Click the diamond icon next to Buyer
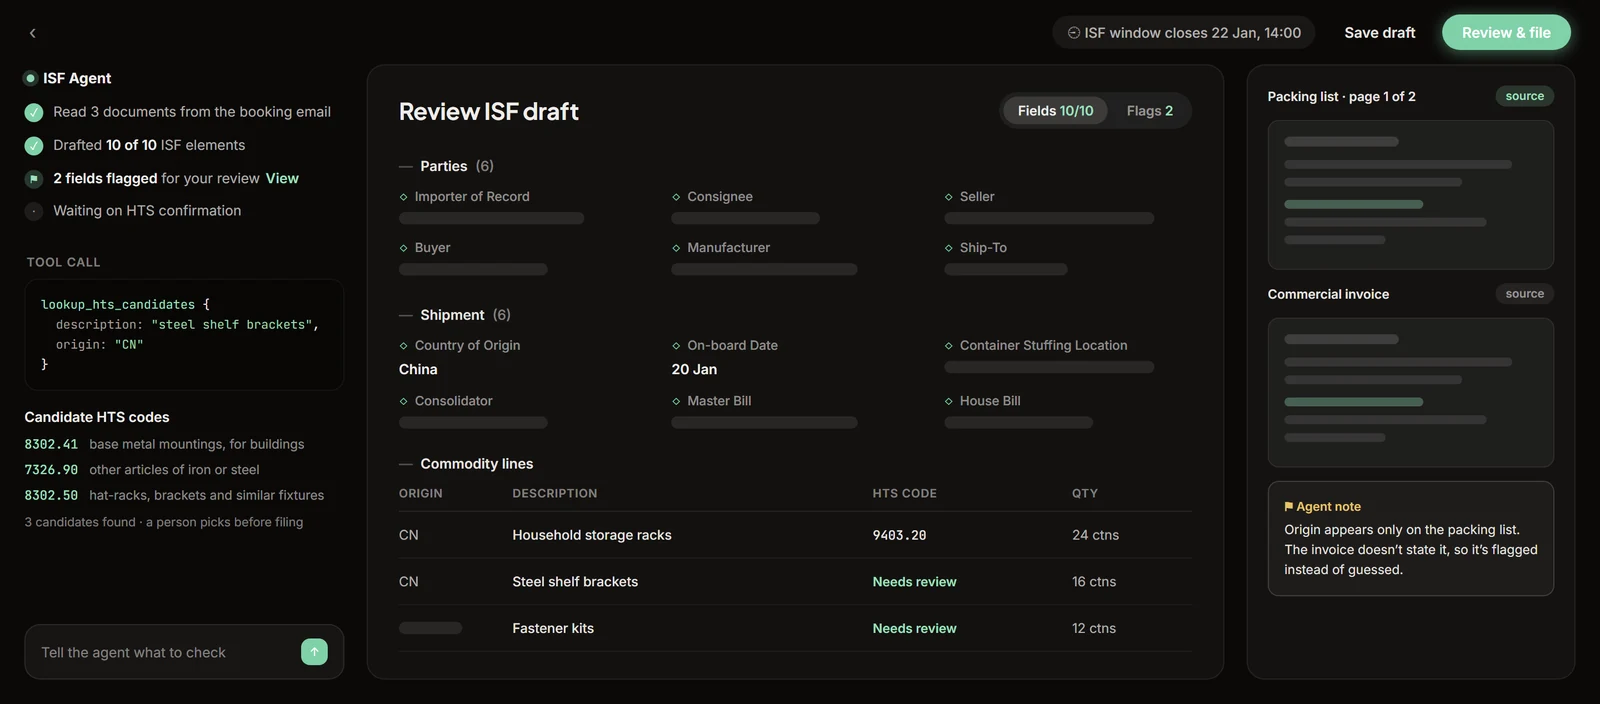This screenshot has width=1600, height=704. [x=404, y=248]
